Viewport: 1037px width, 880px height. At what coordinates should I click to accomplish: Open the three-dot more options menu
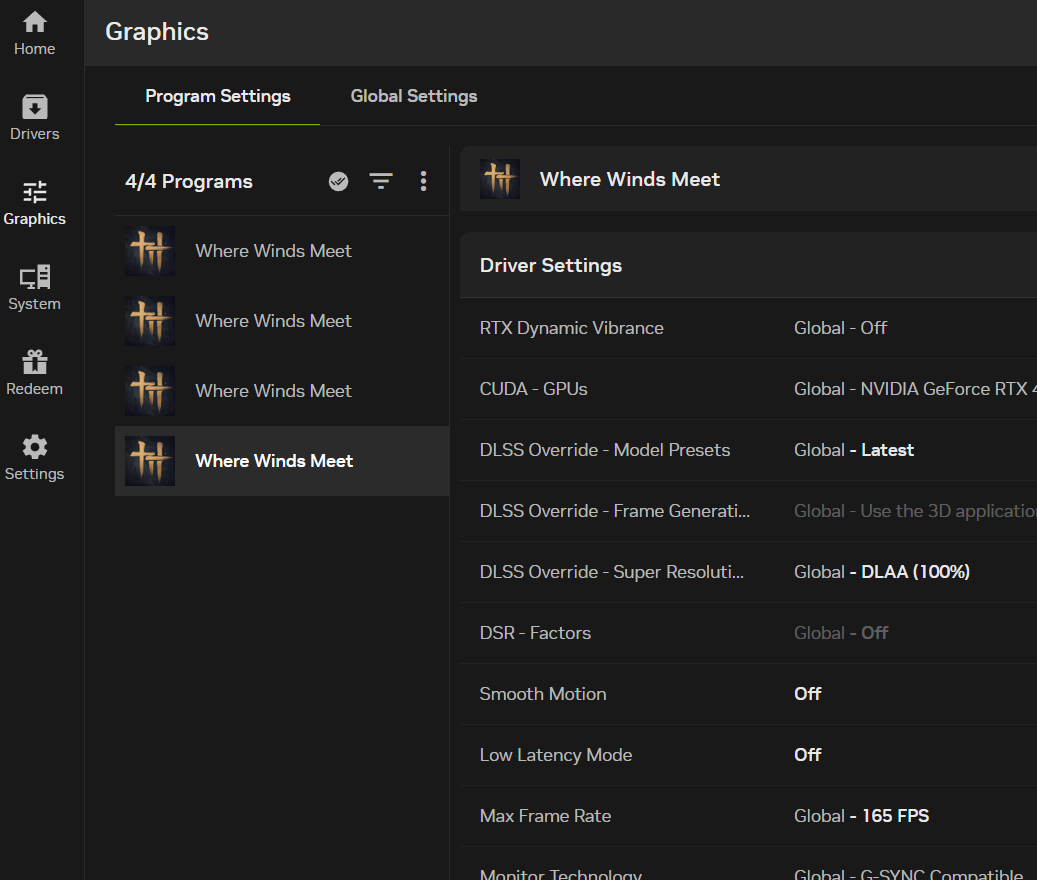point(423,181)
